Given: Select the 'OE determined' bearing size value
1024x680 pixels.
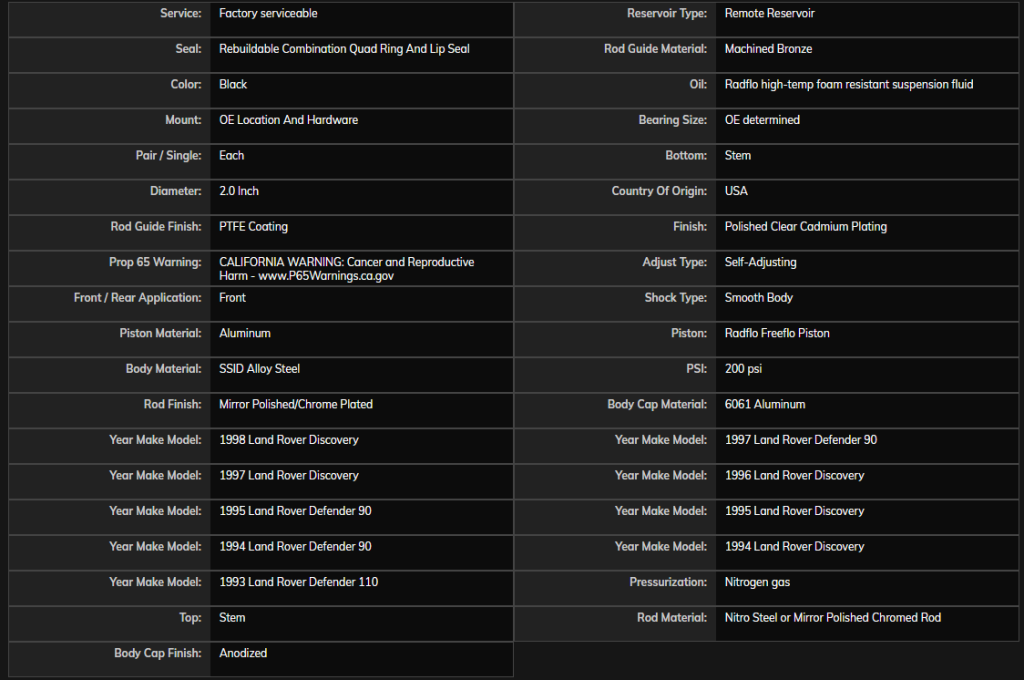Looking at the screenshot, I should point(762,120).
